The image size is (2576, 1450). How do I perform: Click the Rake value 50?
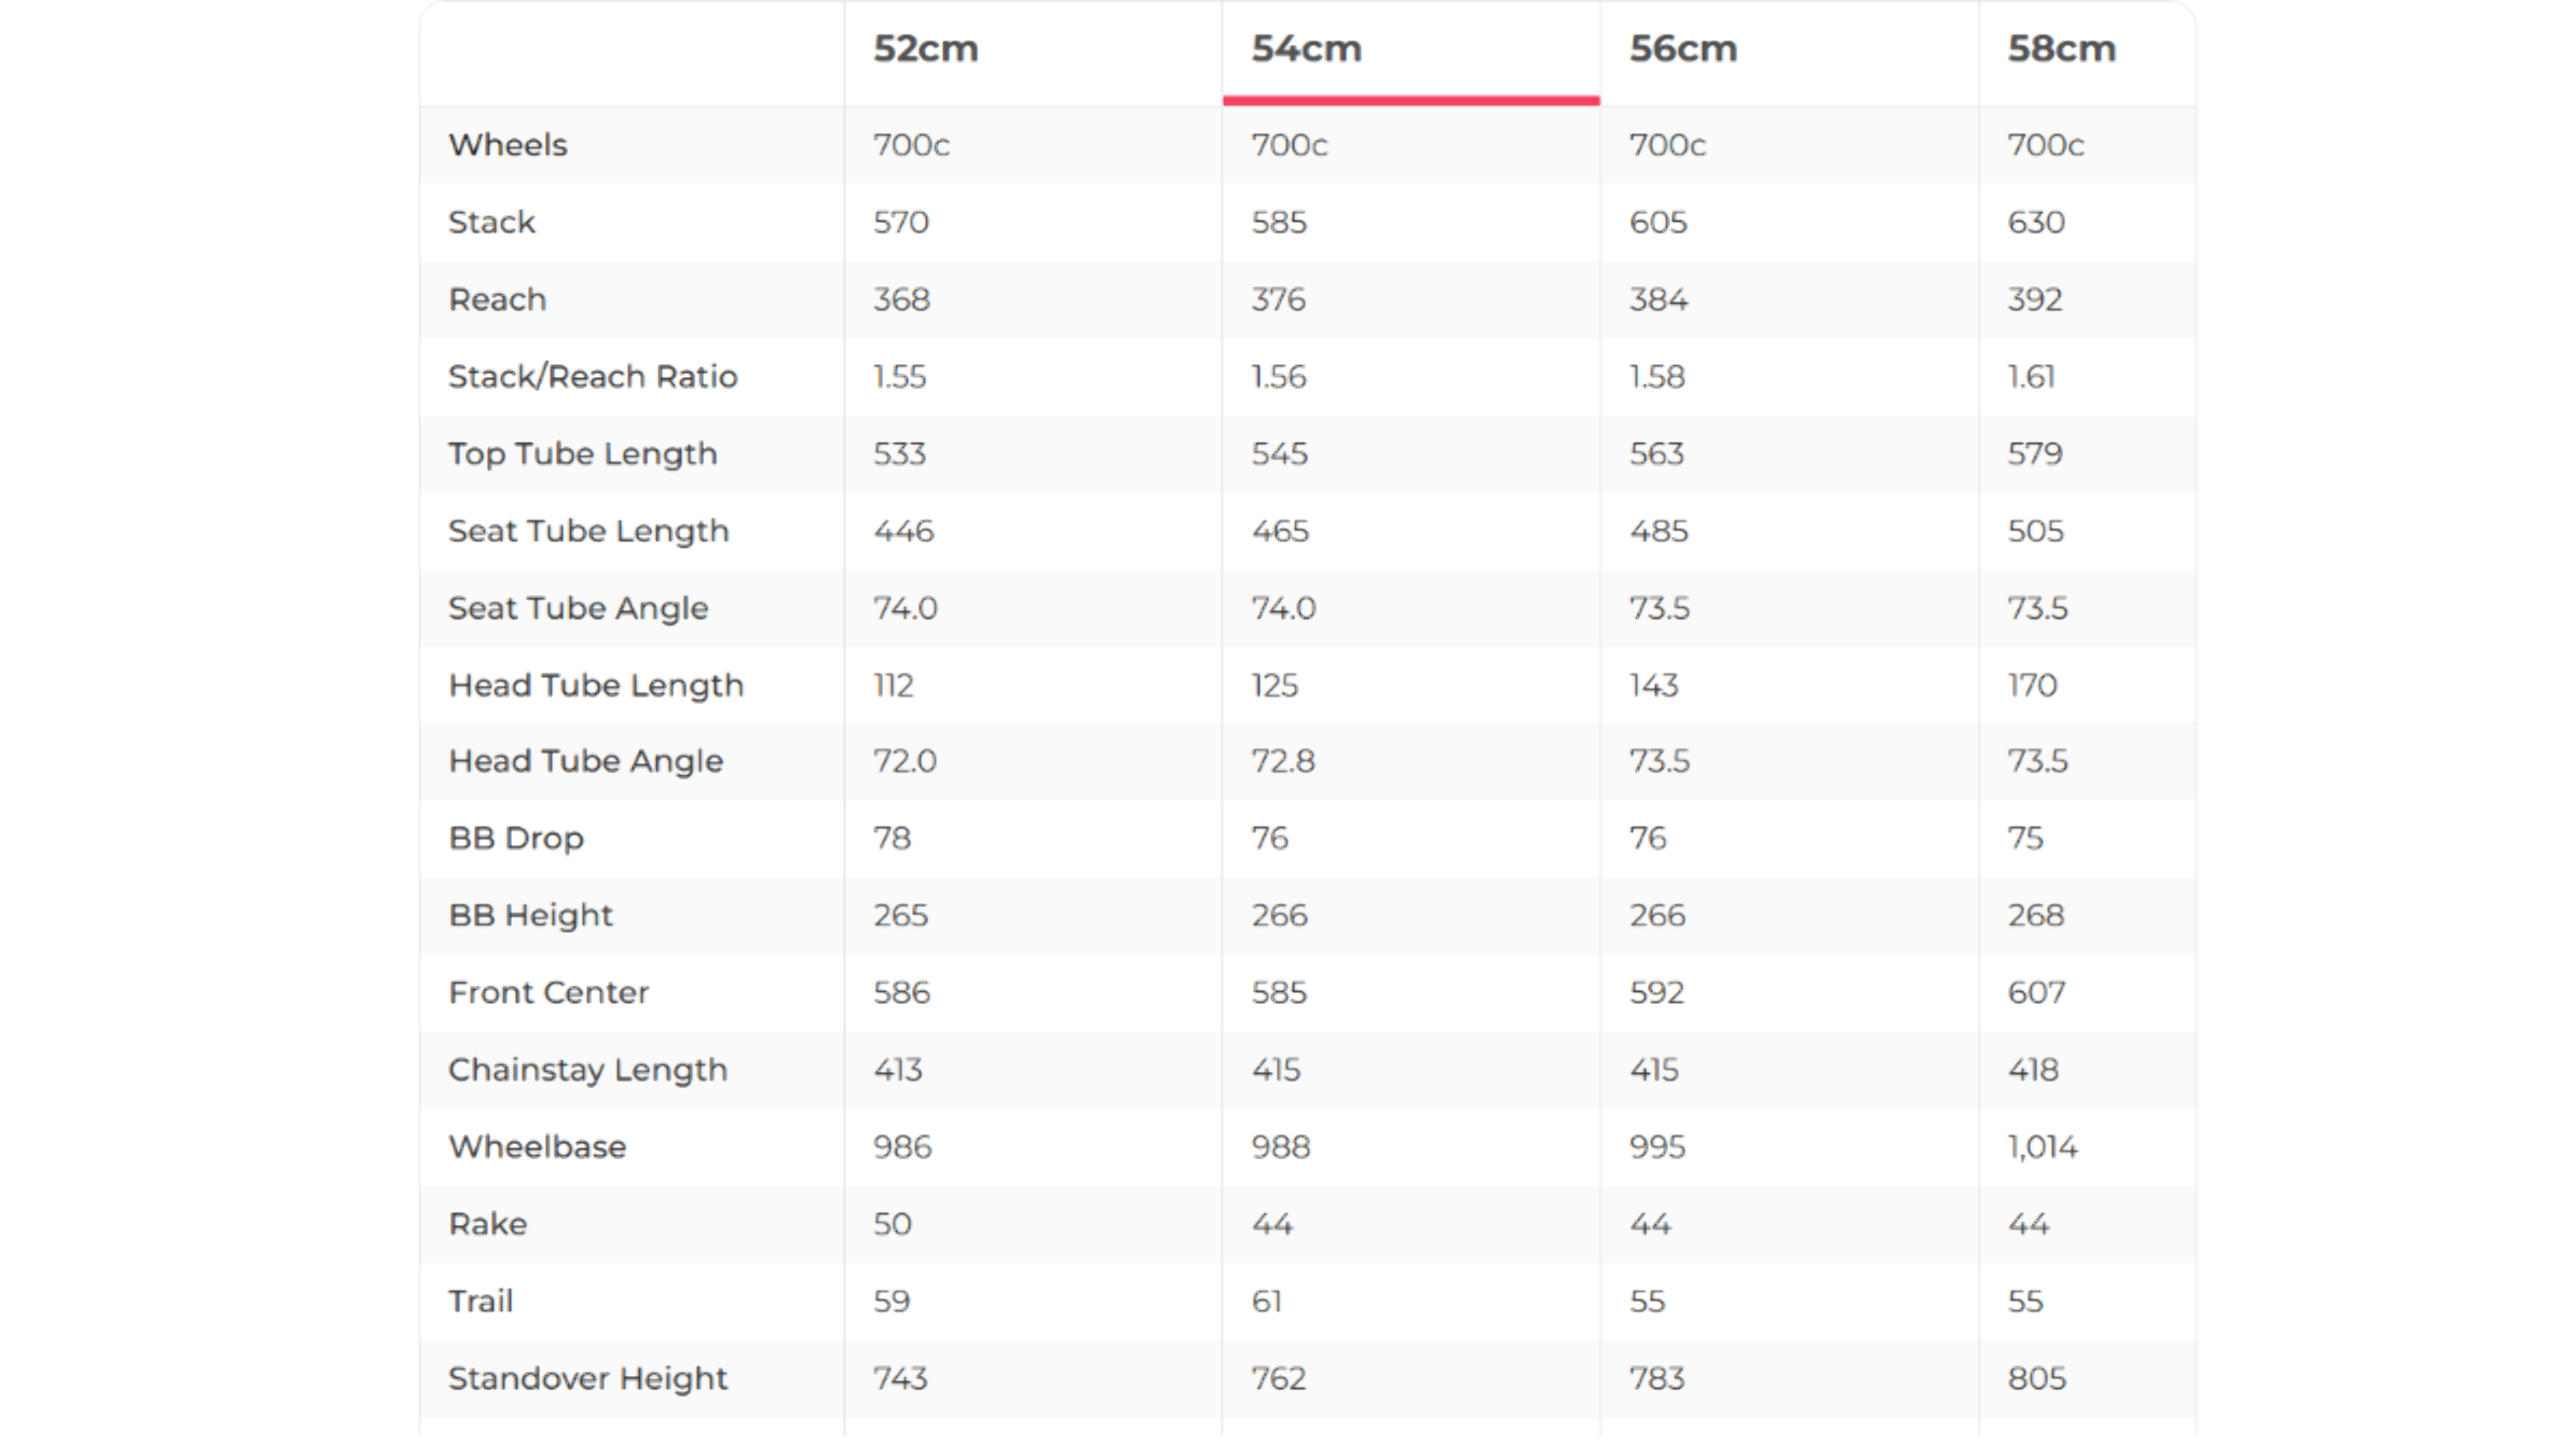(x=892, y=1224)
